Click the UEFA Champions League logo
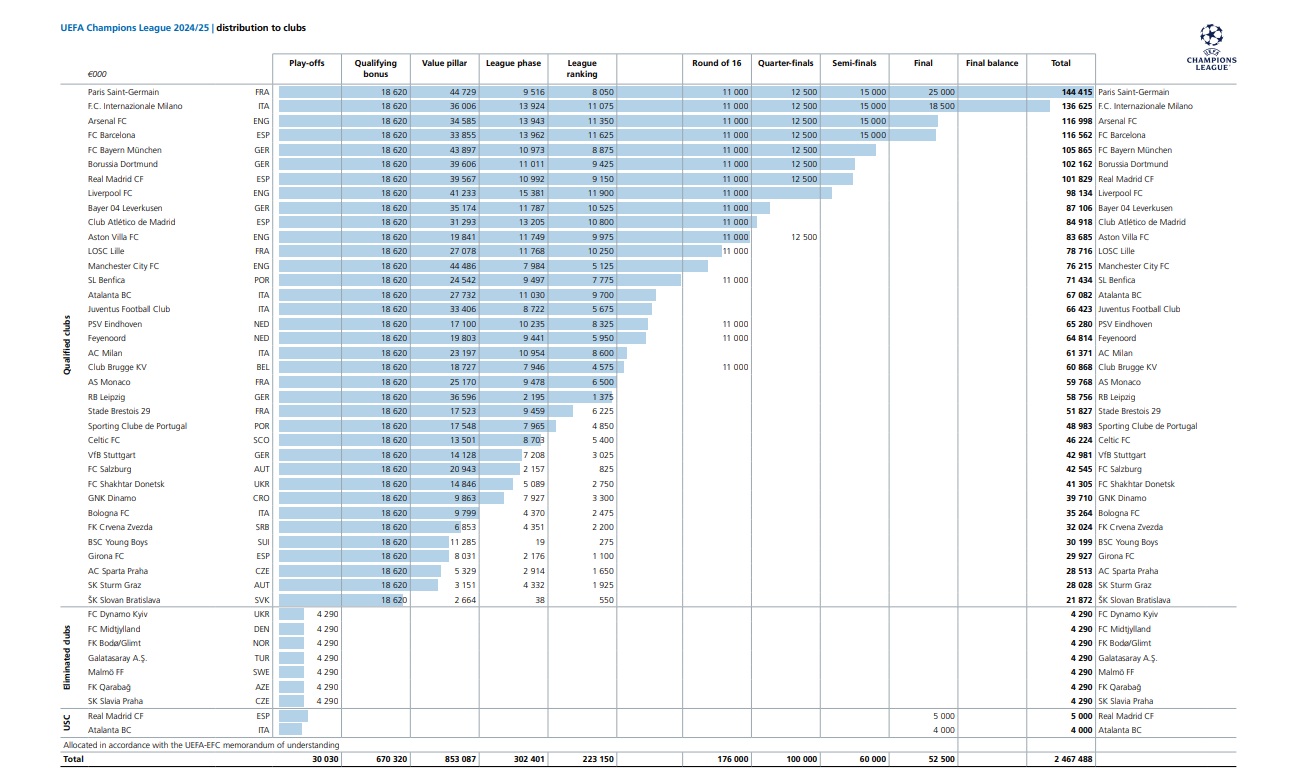Screen dimensions: 1292x777 [x=1211, y=46]
